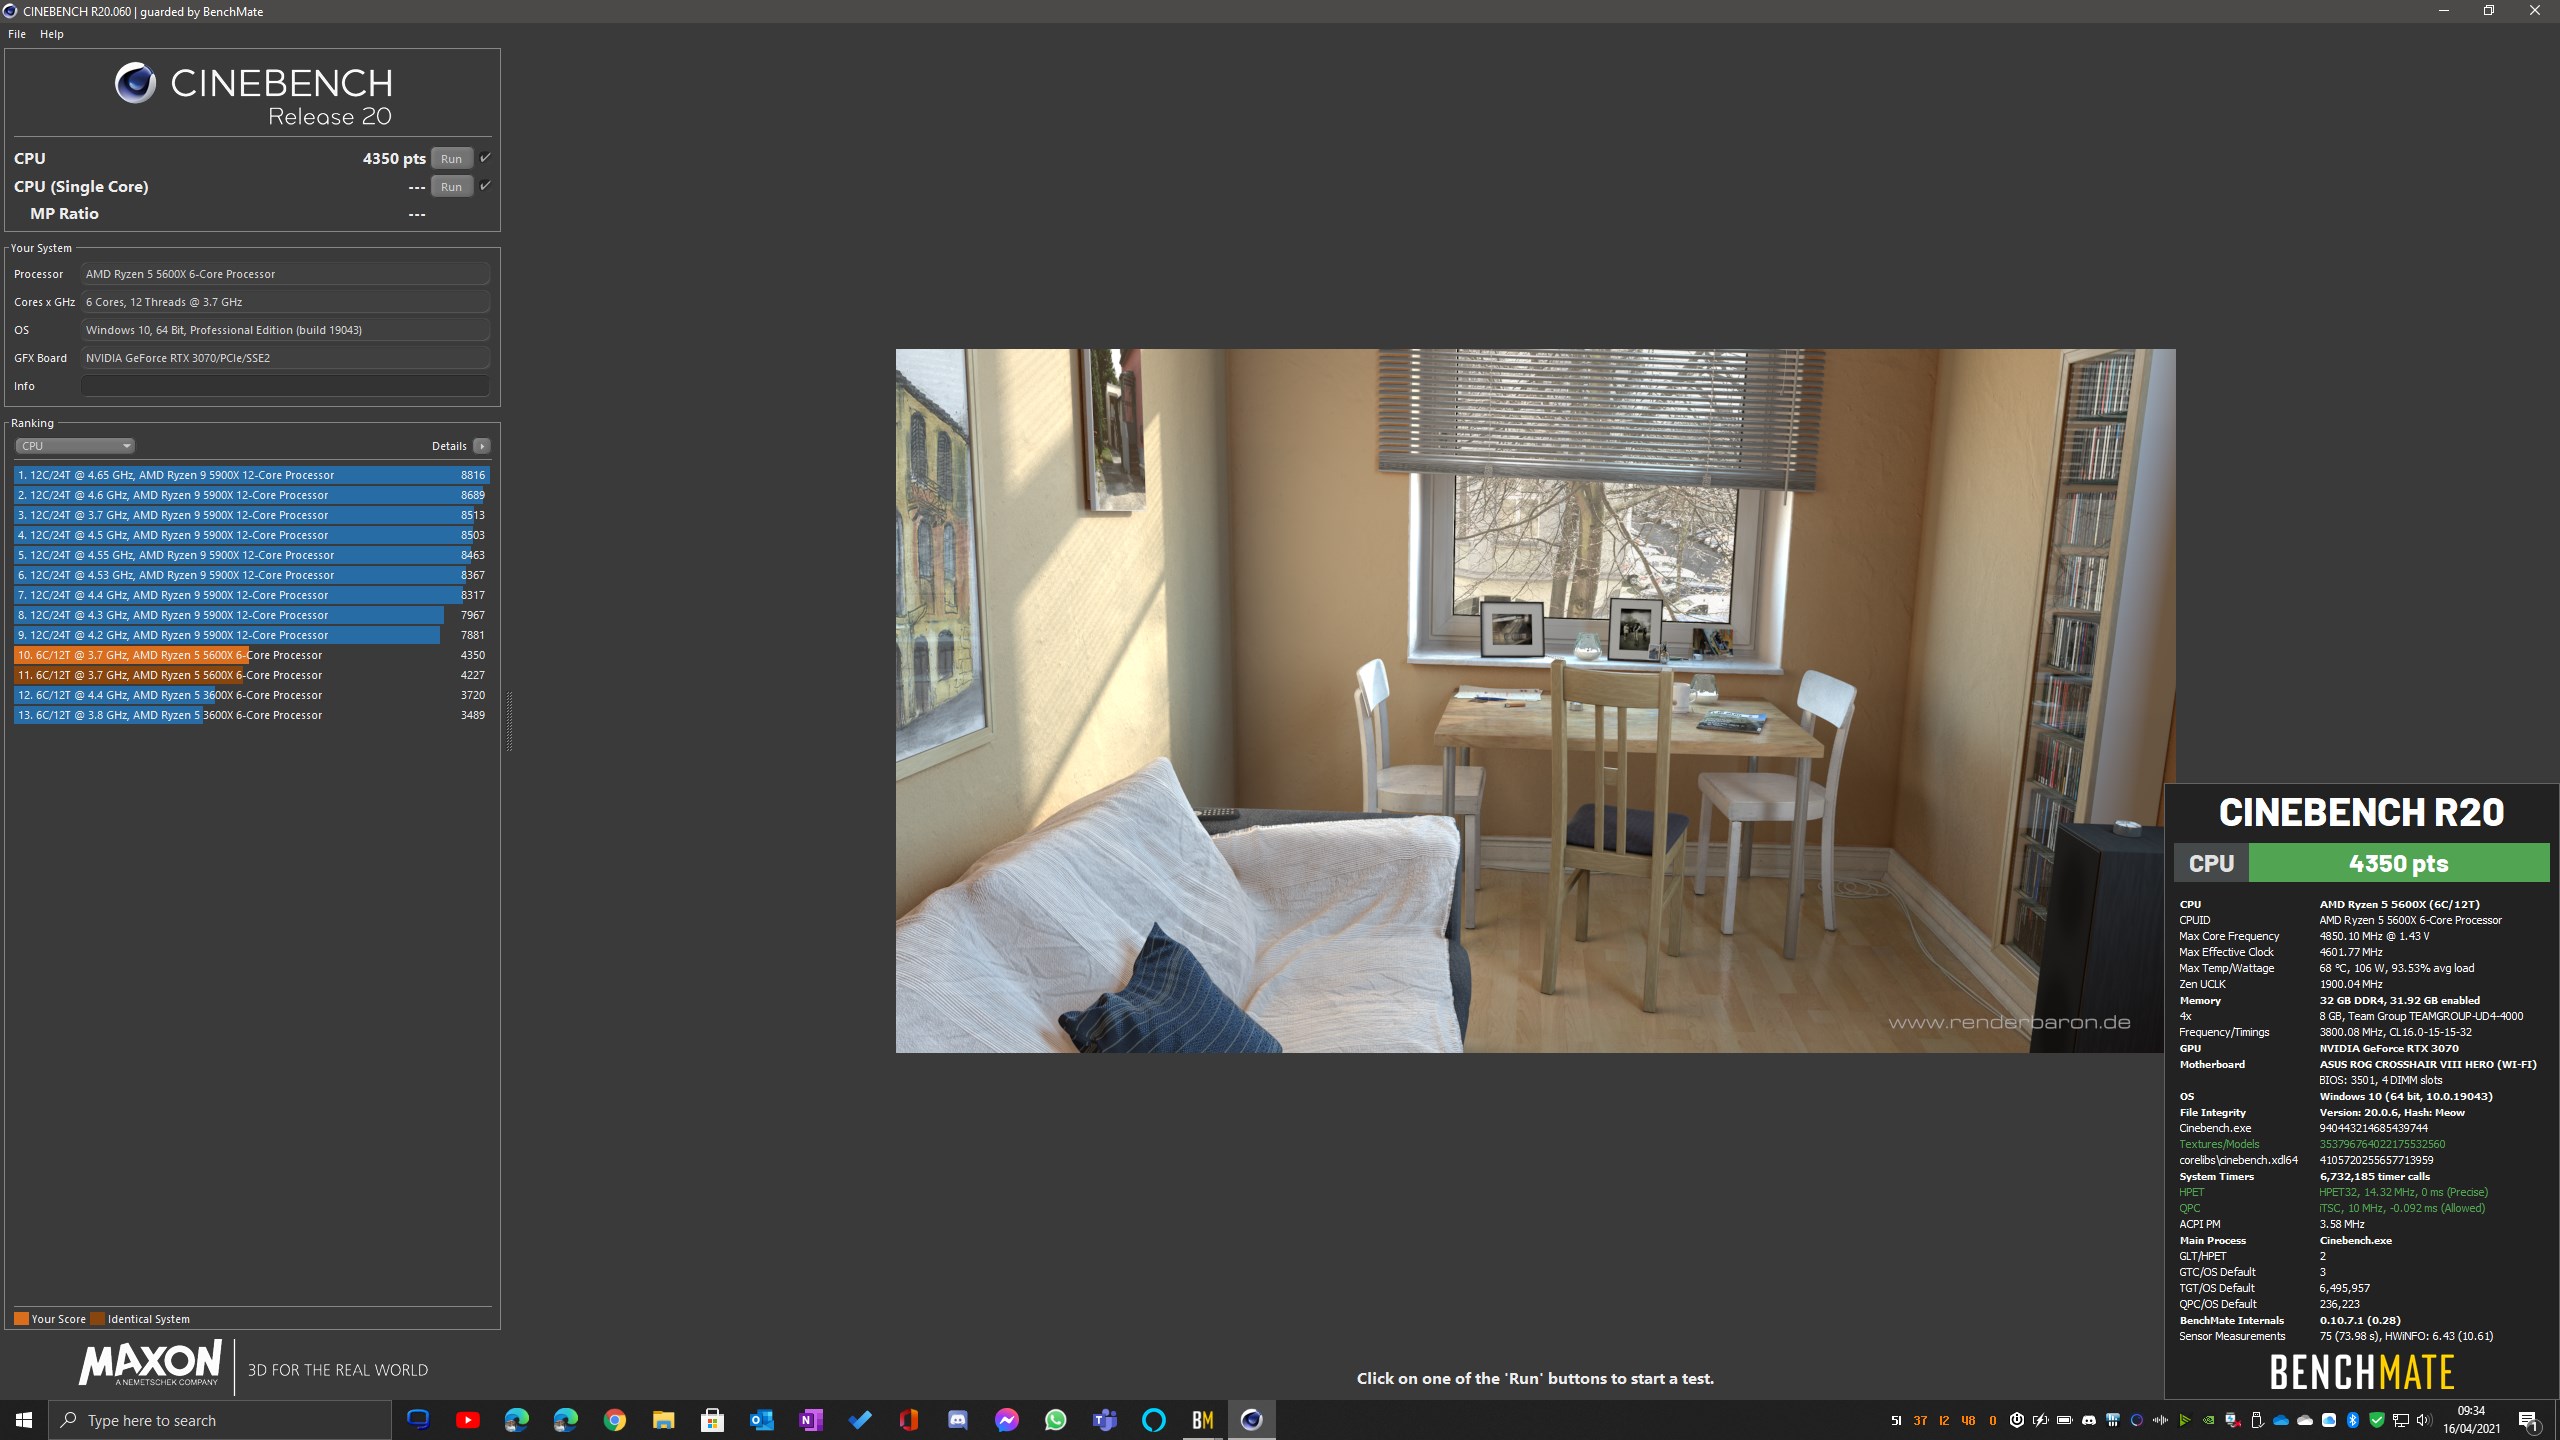Screen dimensions: 2560x1440
Task: Open the notification action center
Action: pos(2530,1421)
